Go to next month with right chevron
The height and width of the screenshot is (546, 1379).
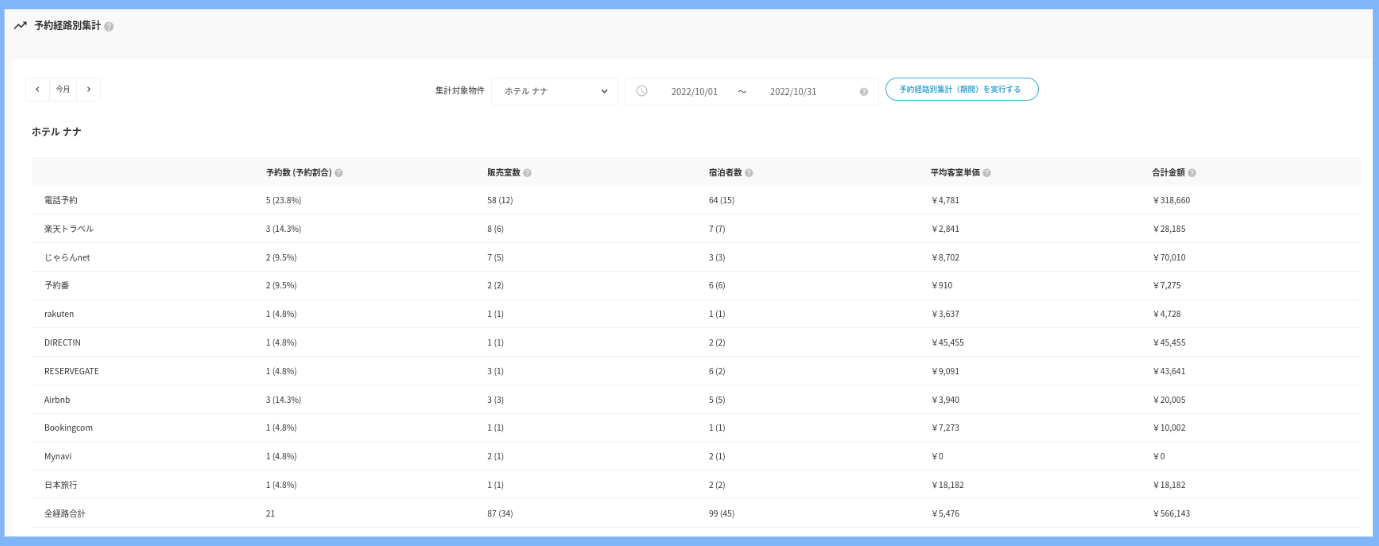click(x=89, y=90)
